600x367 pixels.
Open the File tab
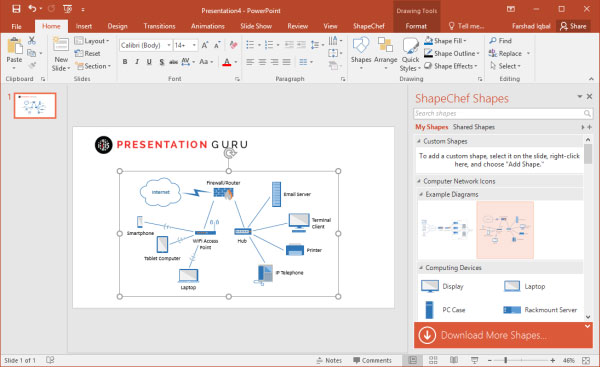click(x=16, y=26)
